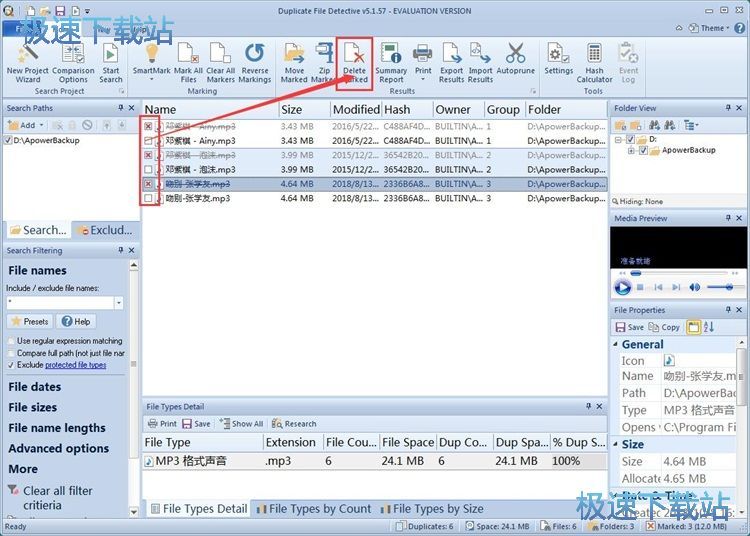Click Help button in filtering panel
The image size is (750, 536).
tap(77, 321)
